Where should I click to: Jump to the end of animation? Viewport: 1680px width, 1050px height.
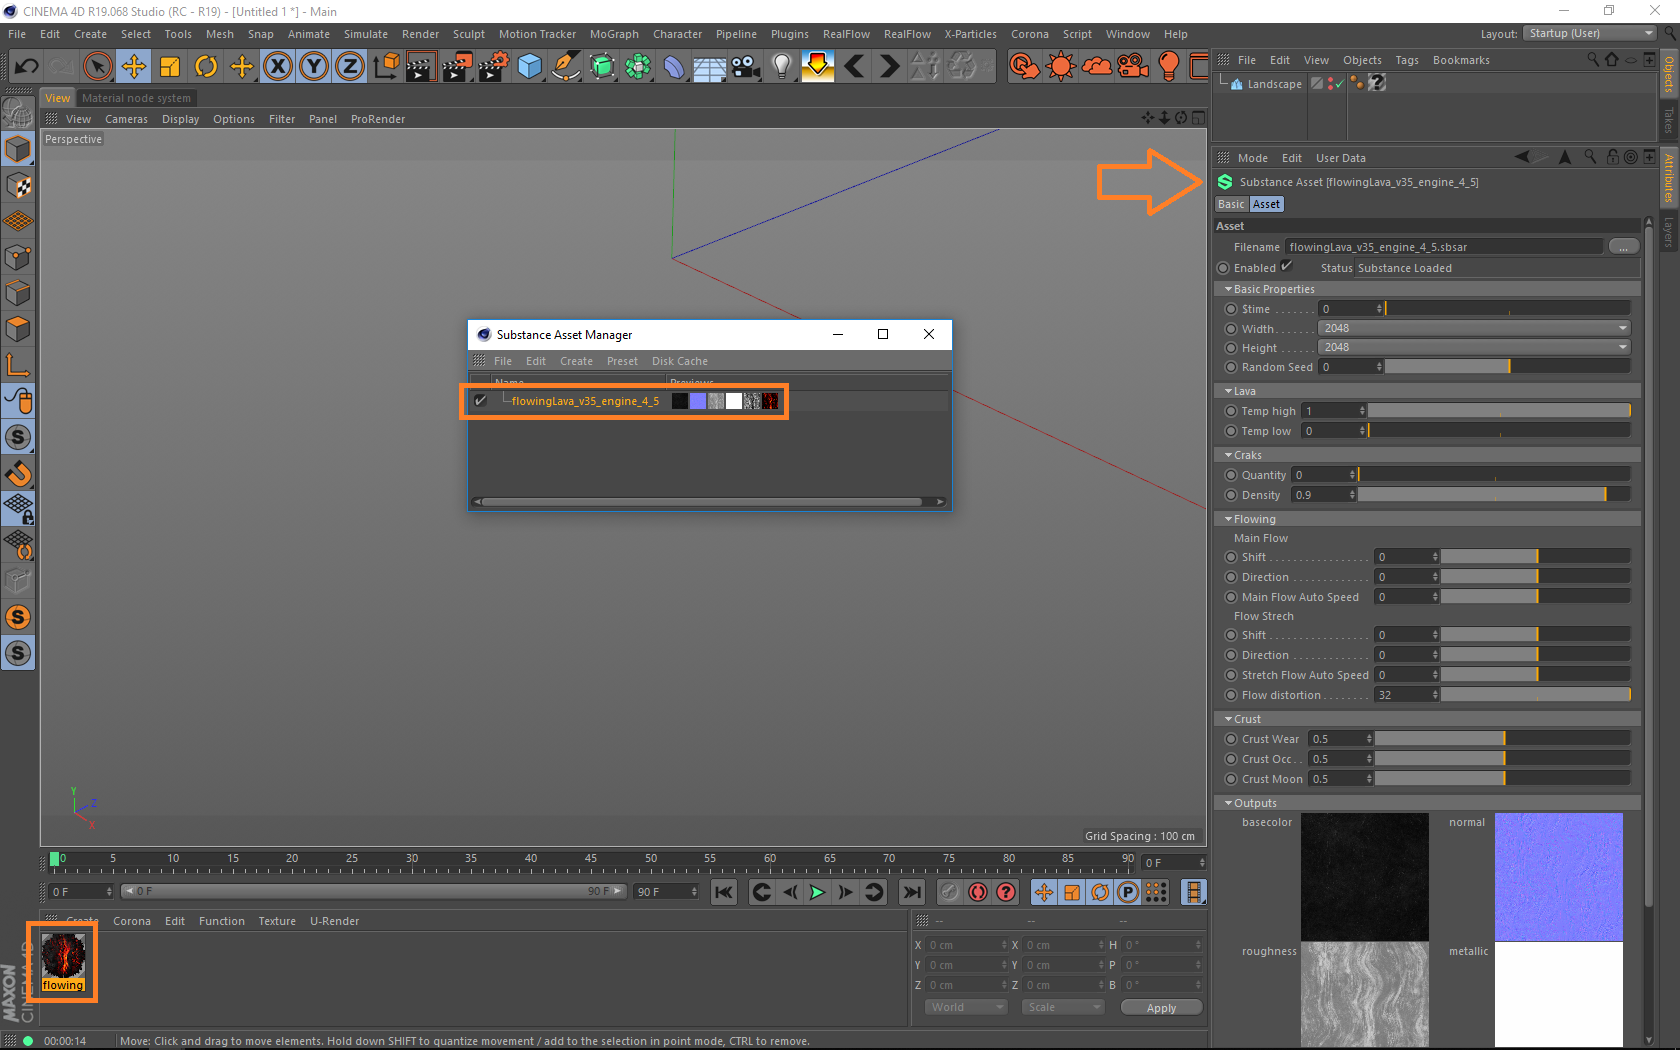pyautogui.click(x=912, y=892)
